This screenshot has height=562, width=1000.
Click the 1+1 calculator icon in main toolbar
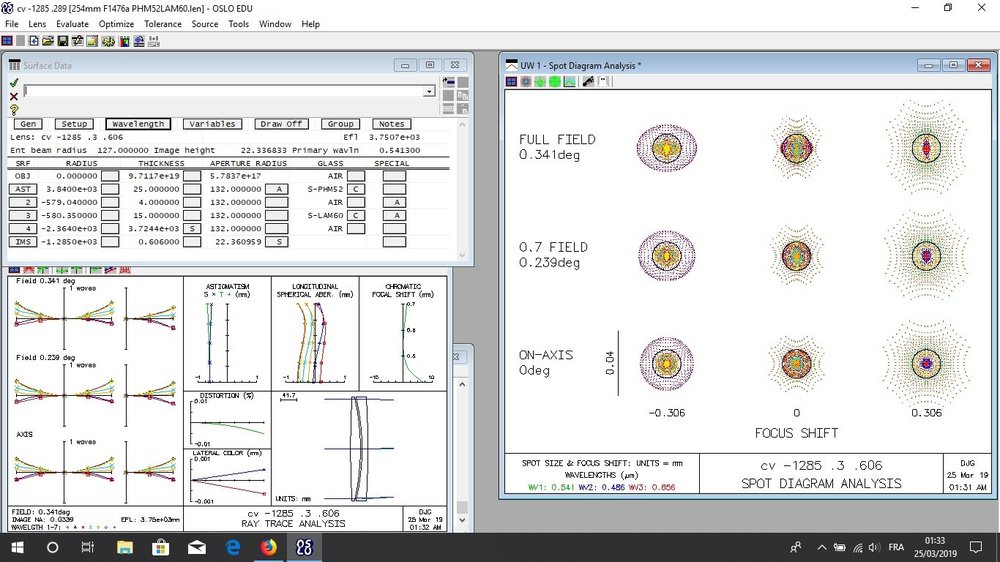point(154,41)
